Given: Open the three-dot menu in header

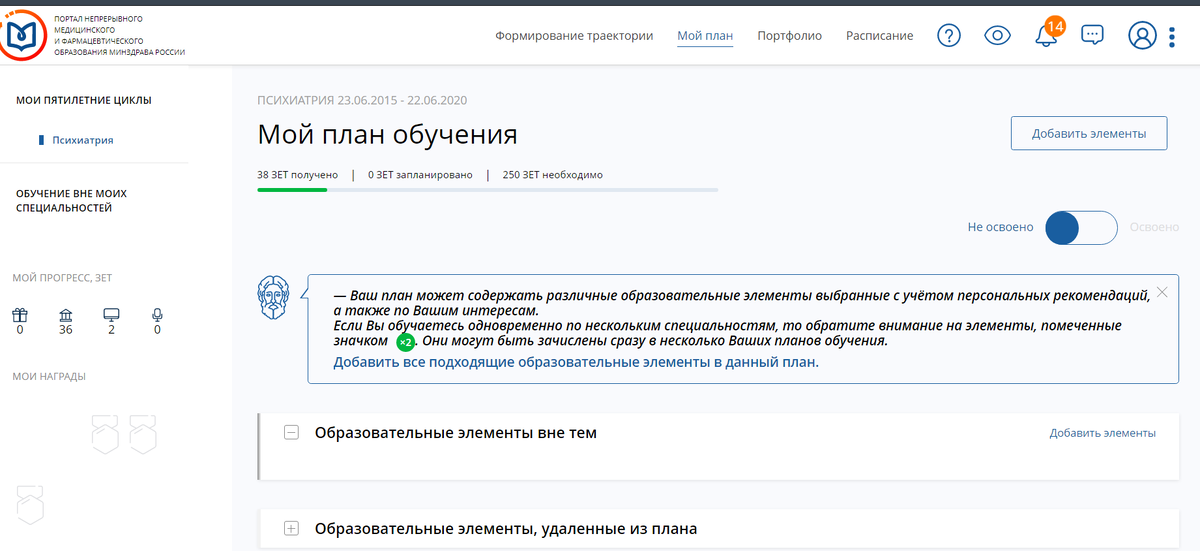Looking at the screenshot, I should 1172,37.
